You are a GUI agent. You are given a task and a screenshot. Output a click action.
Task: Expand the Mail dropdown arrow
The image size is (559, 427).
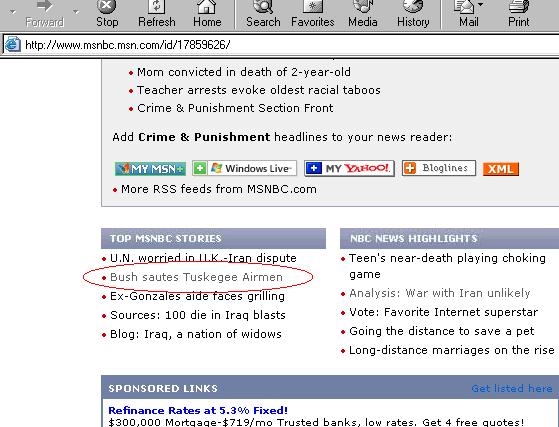pos(481,5)
